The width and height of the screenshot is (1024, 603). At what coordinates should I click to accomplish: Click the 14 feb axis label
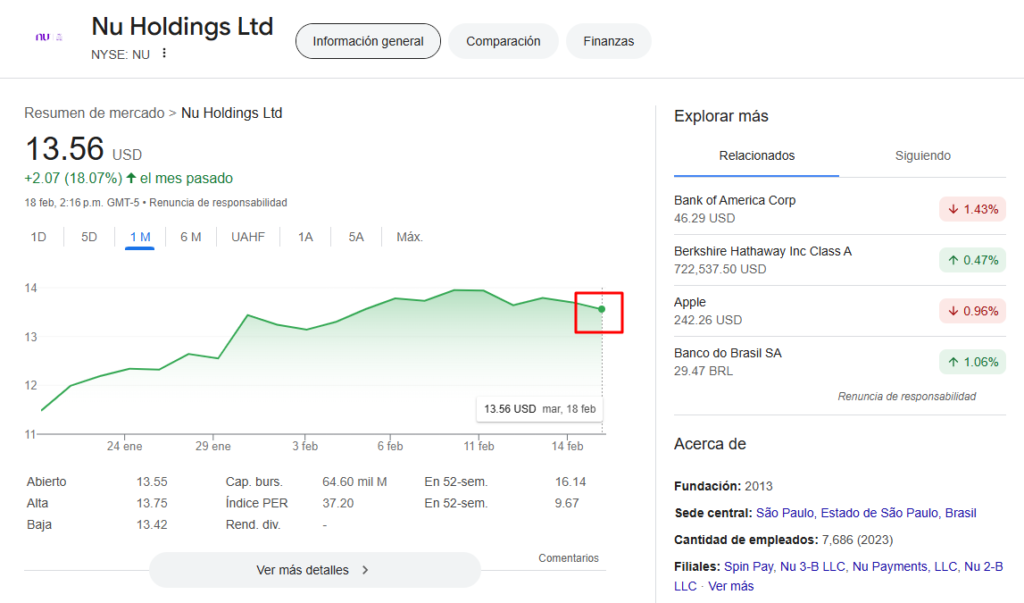point(568,446)
